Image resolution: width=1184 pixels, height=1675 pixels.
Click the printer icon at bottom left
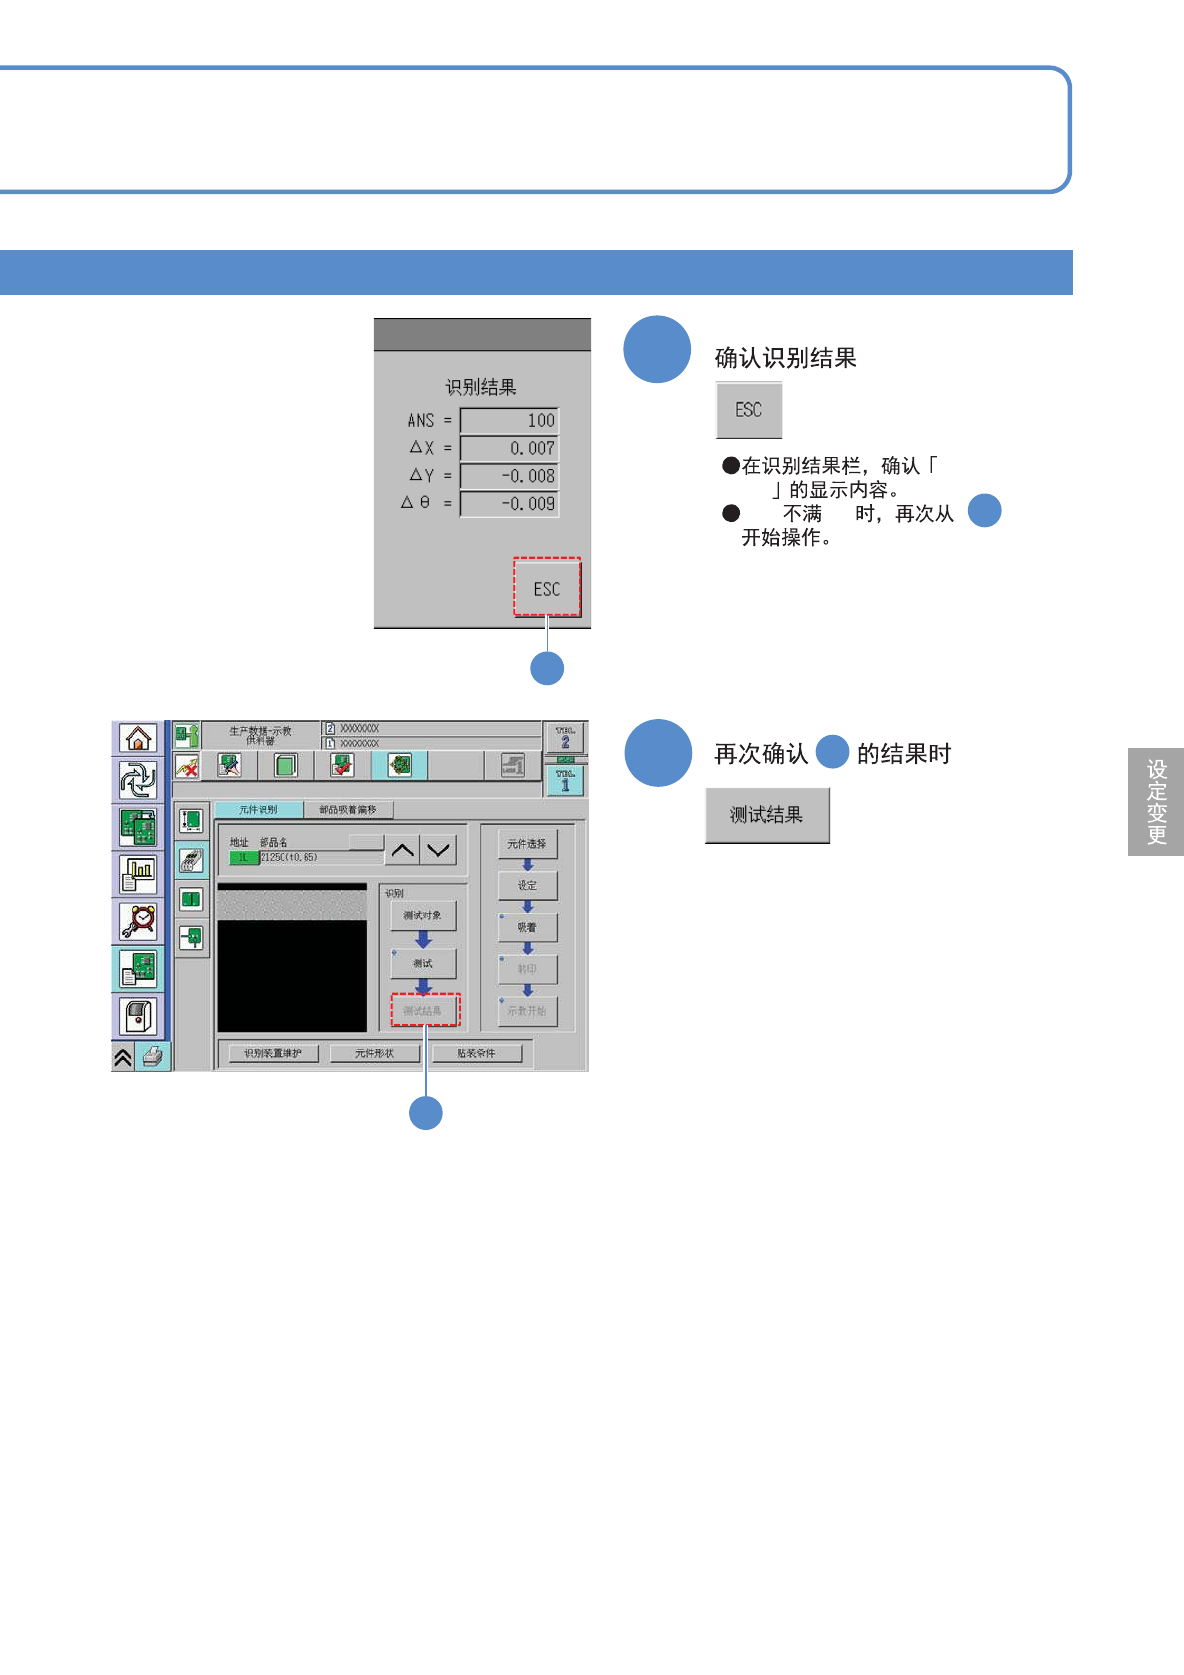153,1057
